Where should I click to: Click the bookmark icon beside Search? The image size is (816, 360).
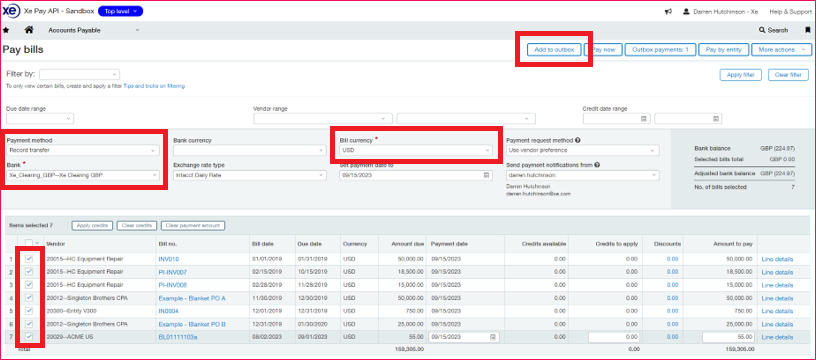(807, 30)
